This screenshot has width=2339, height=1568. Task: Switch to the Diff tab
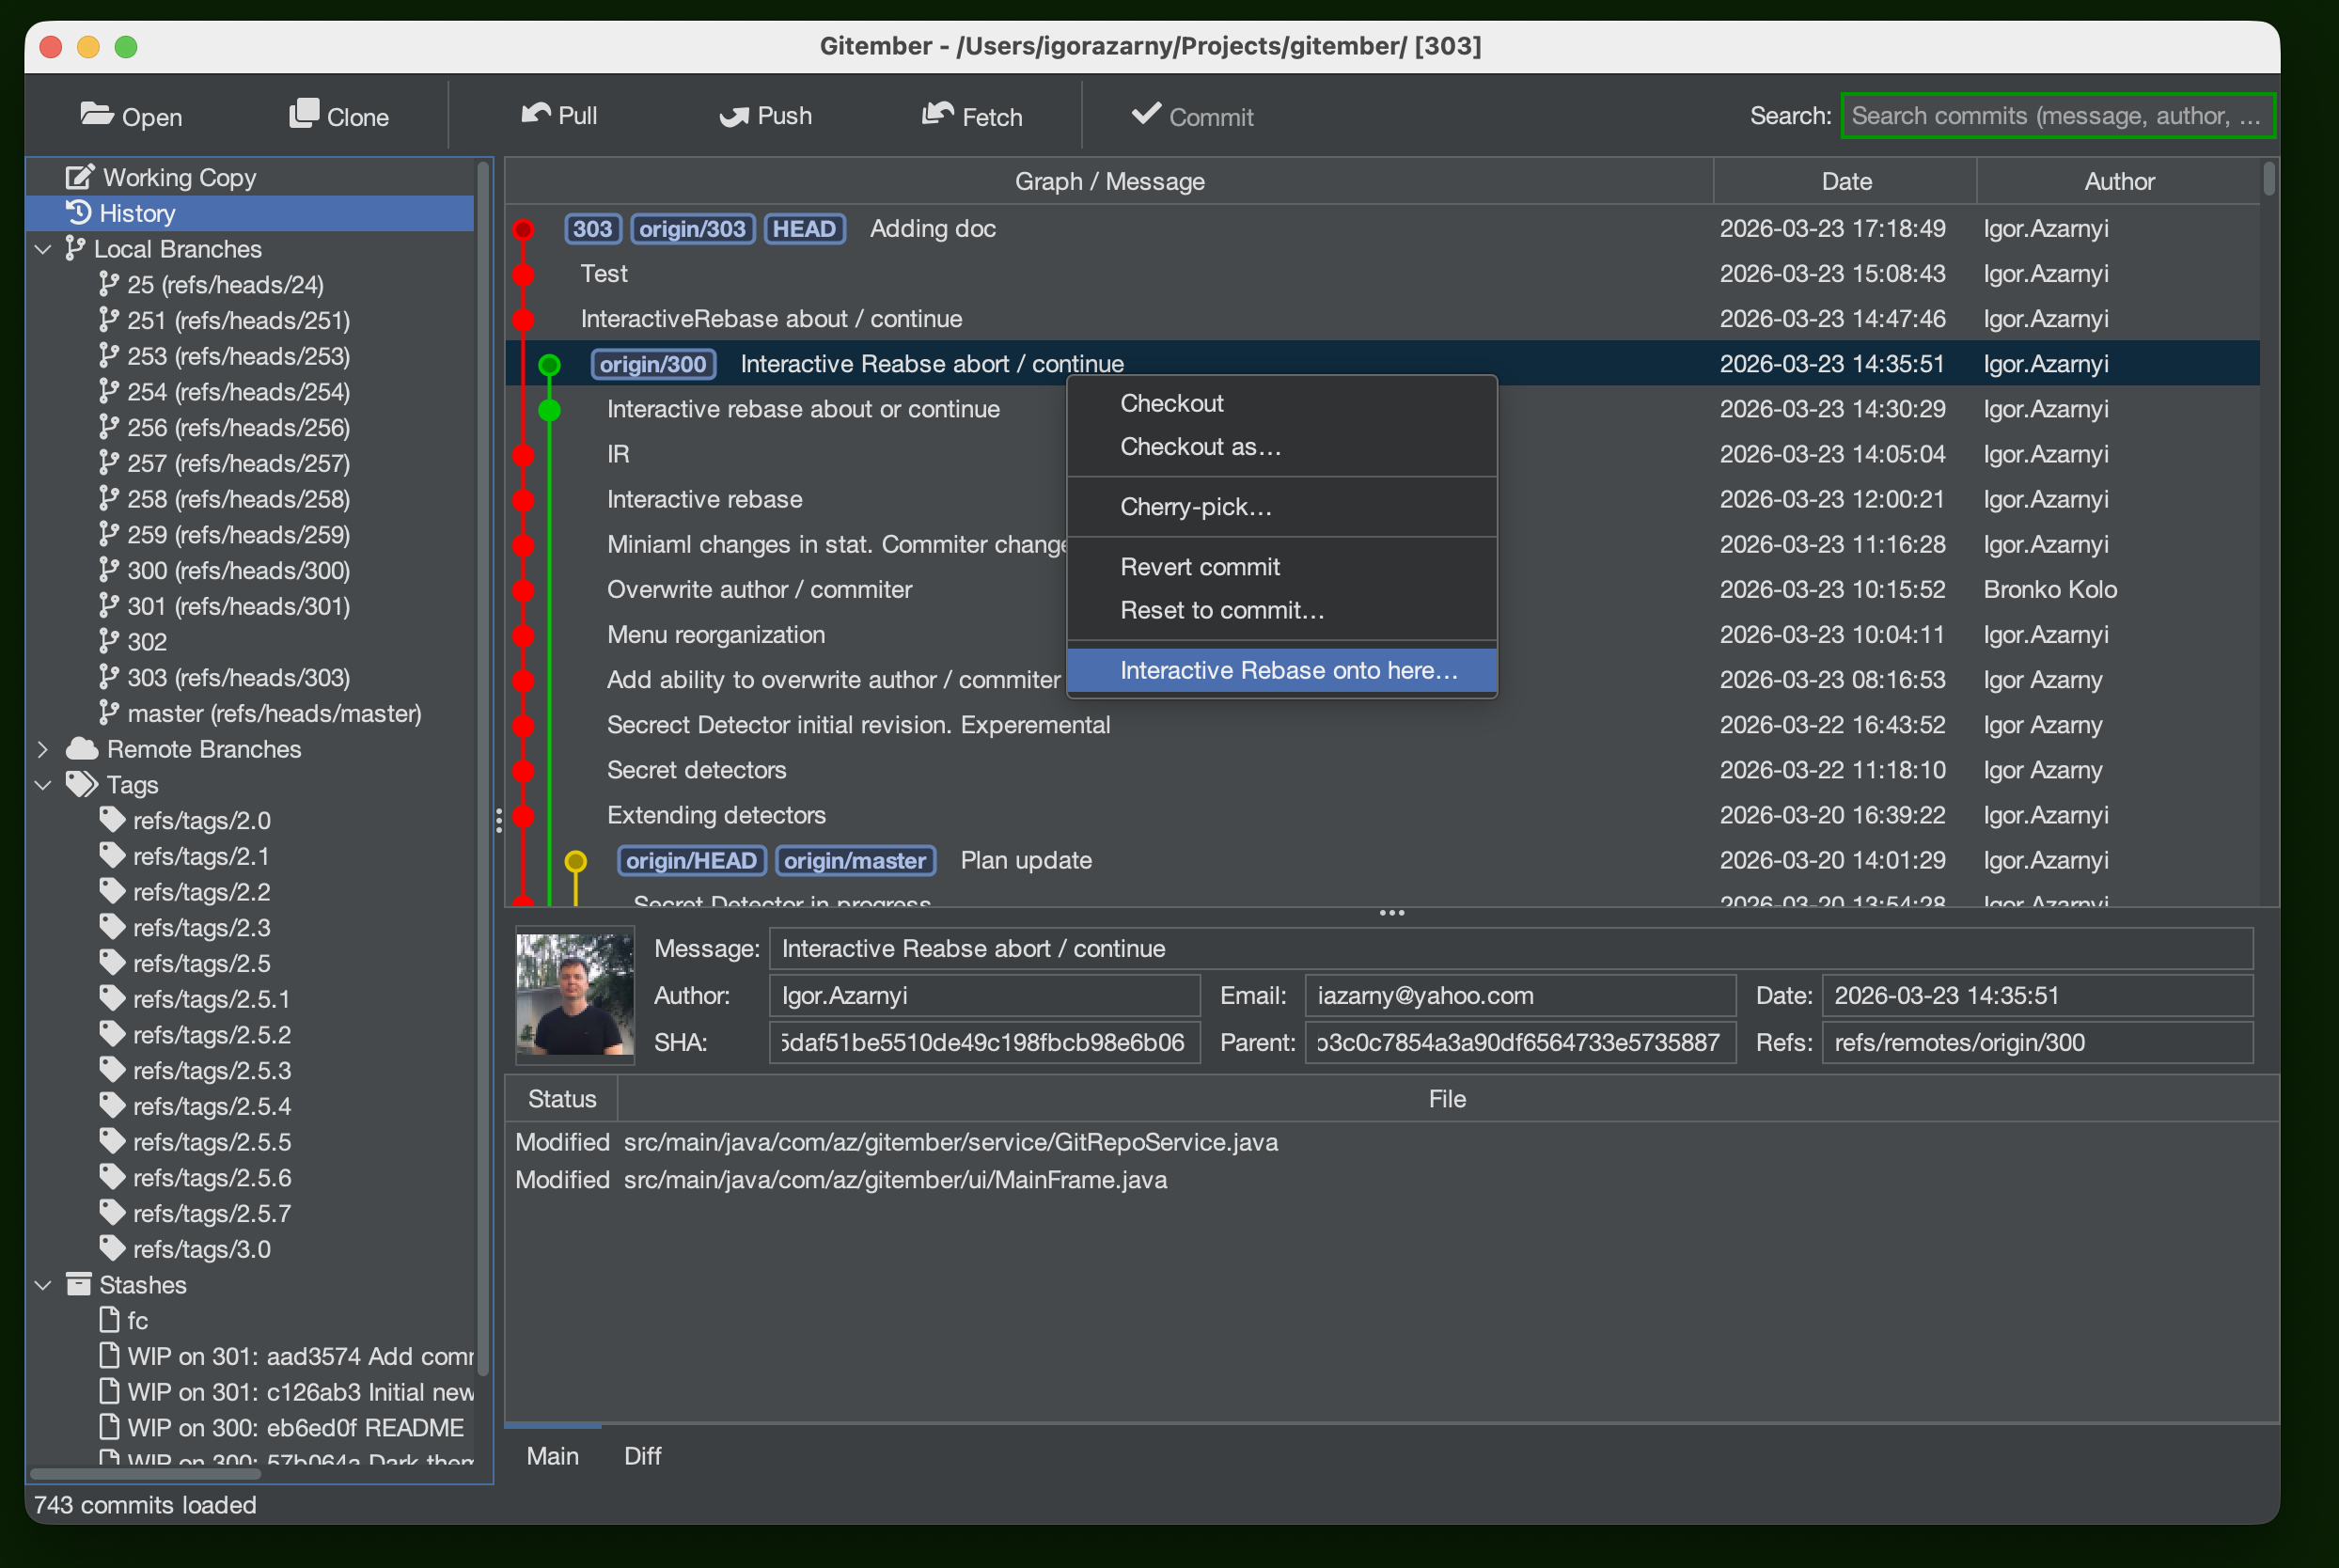pyautogui.click(x=643, y=1456)
